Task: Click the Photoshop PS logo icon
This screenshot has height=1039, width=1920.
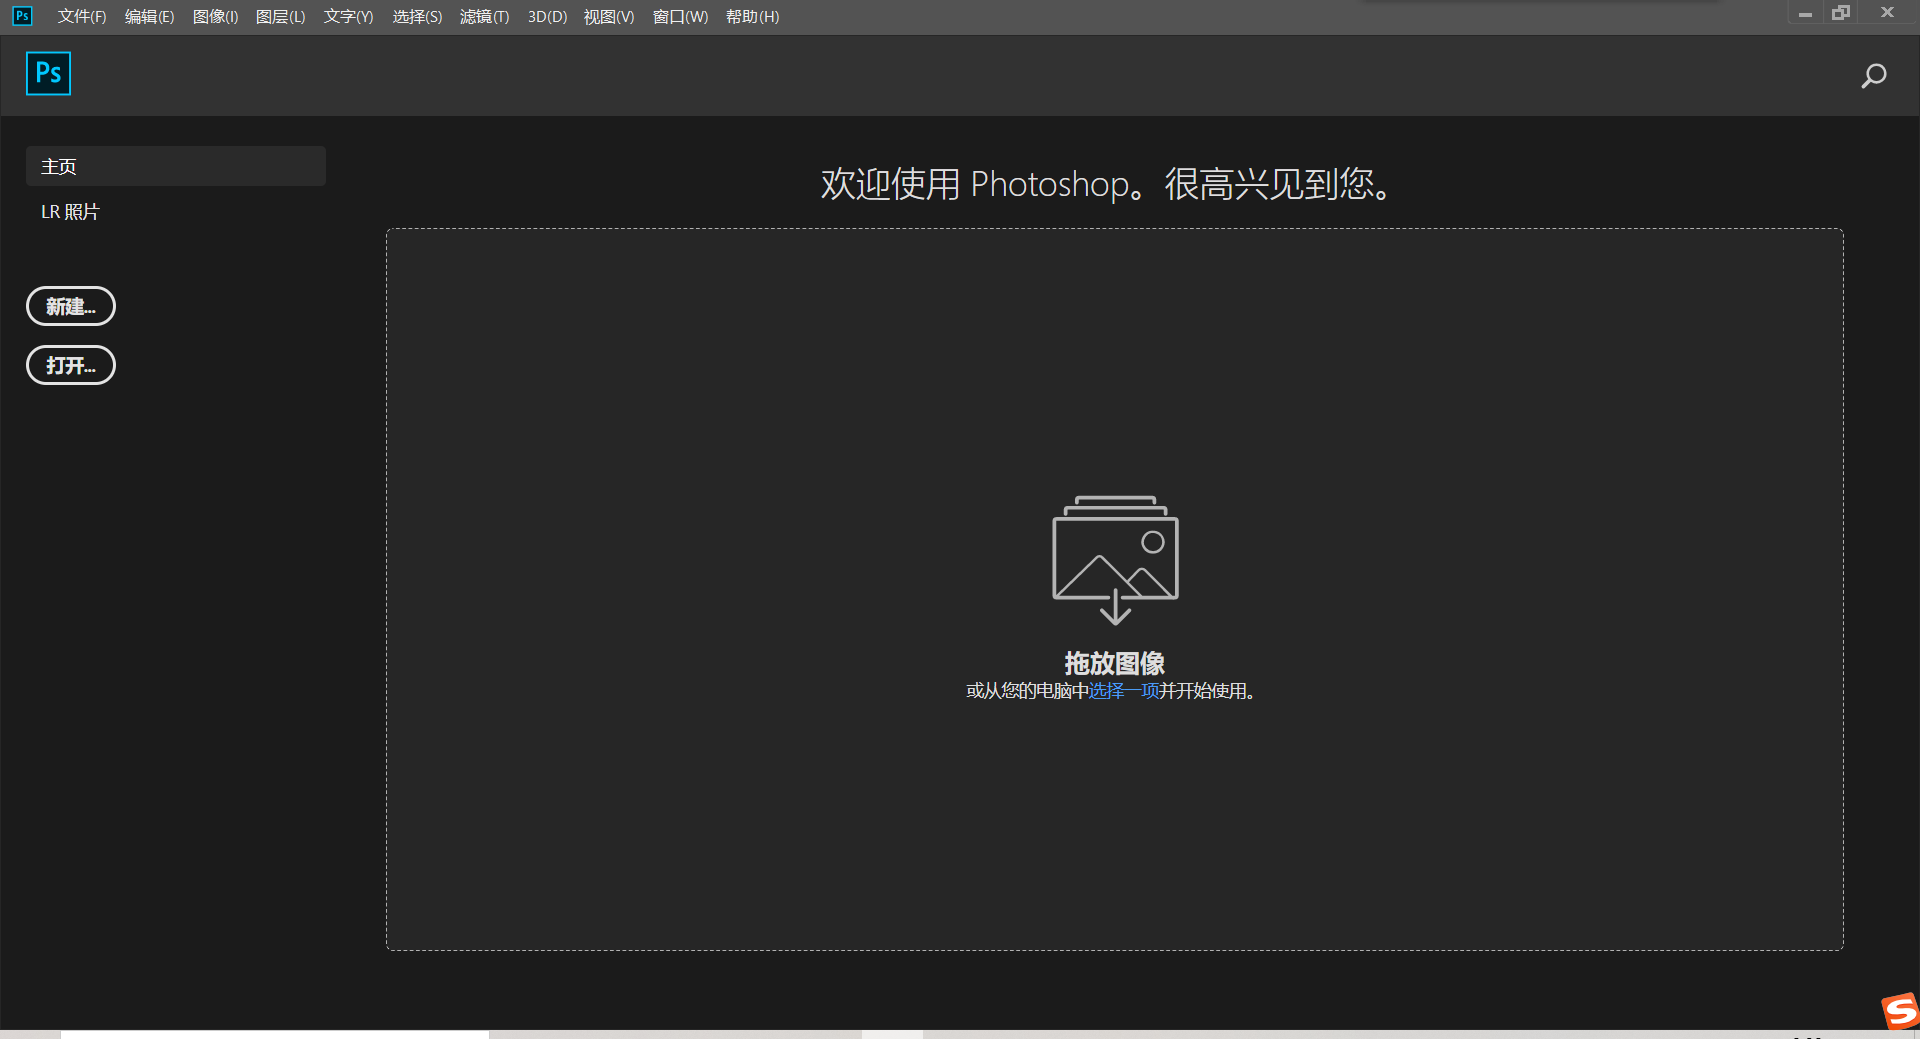Action: pos(47,73)
